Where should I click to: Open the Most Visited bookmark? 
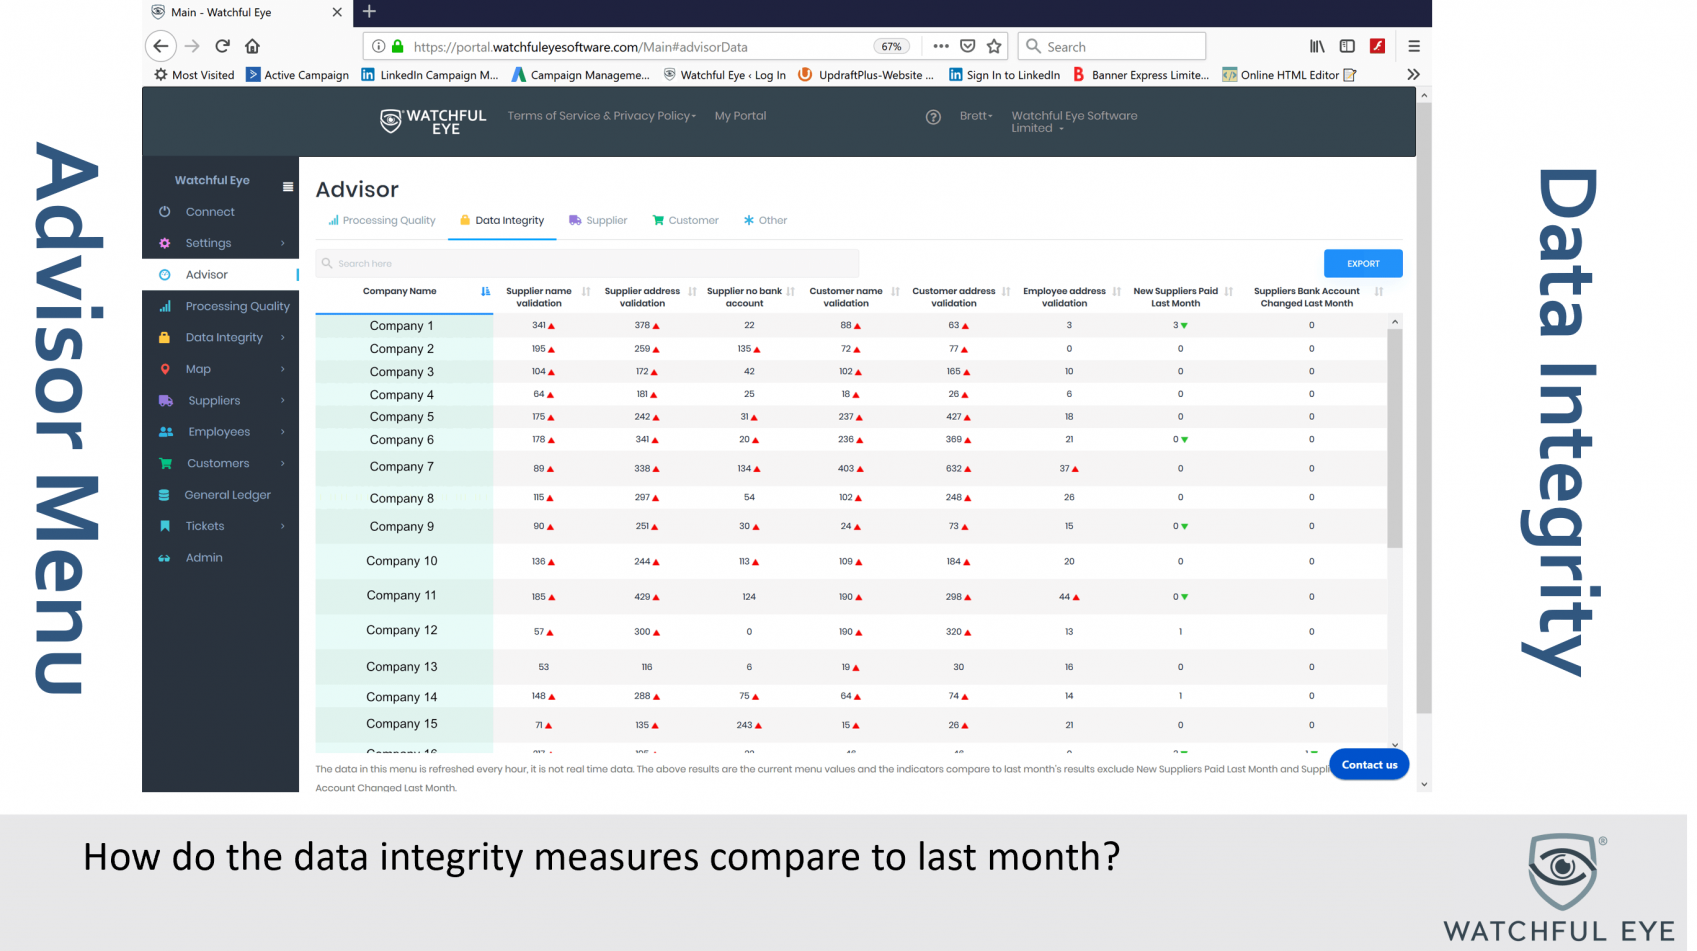coord(194,75)
